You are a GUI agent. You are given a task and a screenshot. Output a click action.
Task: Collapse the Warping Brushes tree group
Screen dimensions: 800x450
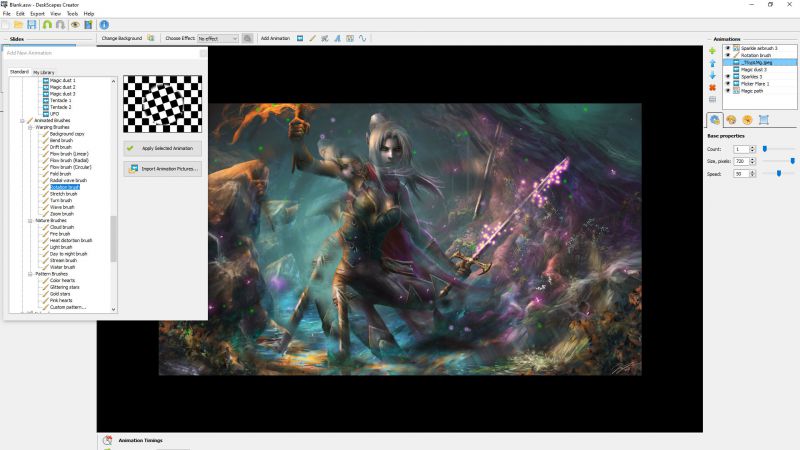[x=30, y=127]
